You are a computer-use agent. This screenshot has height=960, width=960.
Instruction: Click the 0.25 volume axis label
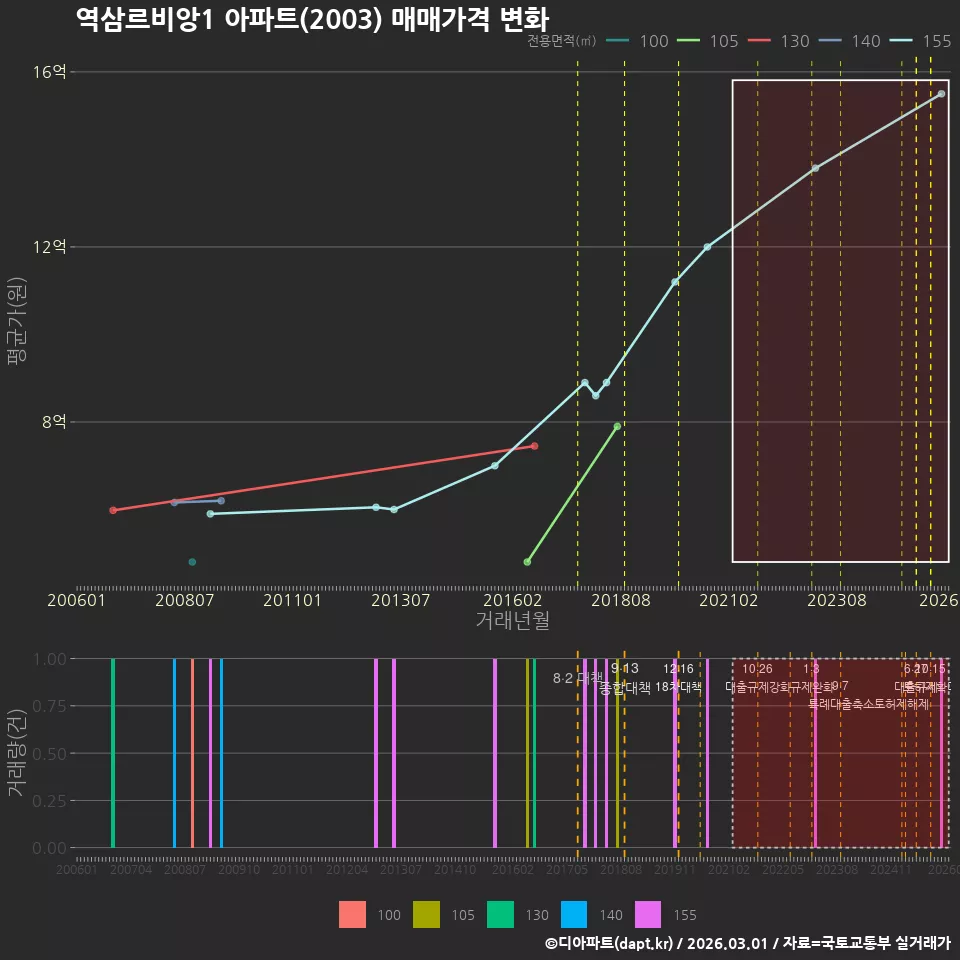pos(50,801)
